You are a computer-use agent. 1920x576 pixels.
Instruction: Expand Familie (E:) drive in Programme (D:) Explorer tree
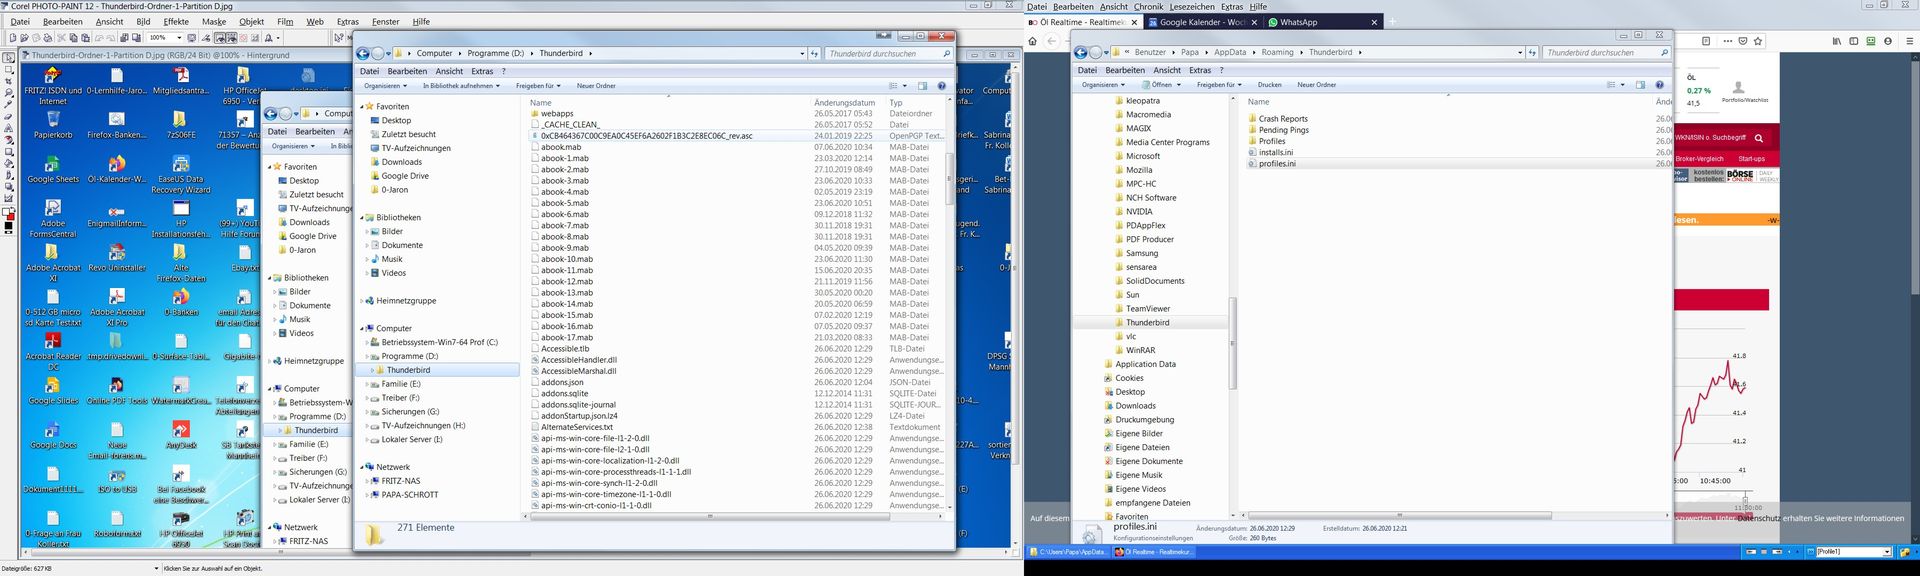pos(368,384)
